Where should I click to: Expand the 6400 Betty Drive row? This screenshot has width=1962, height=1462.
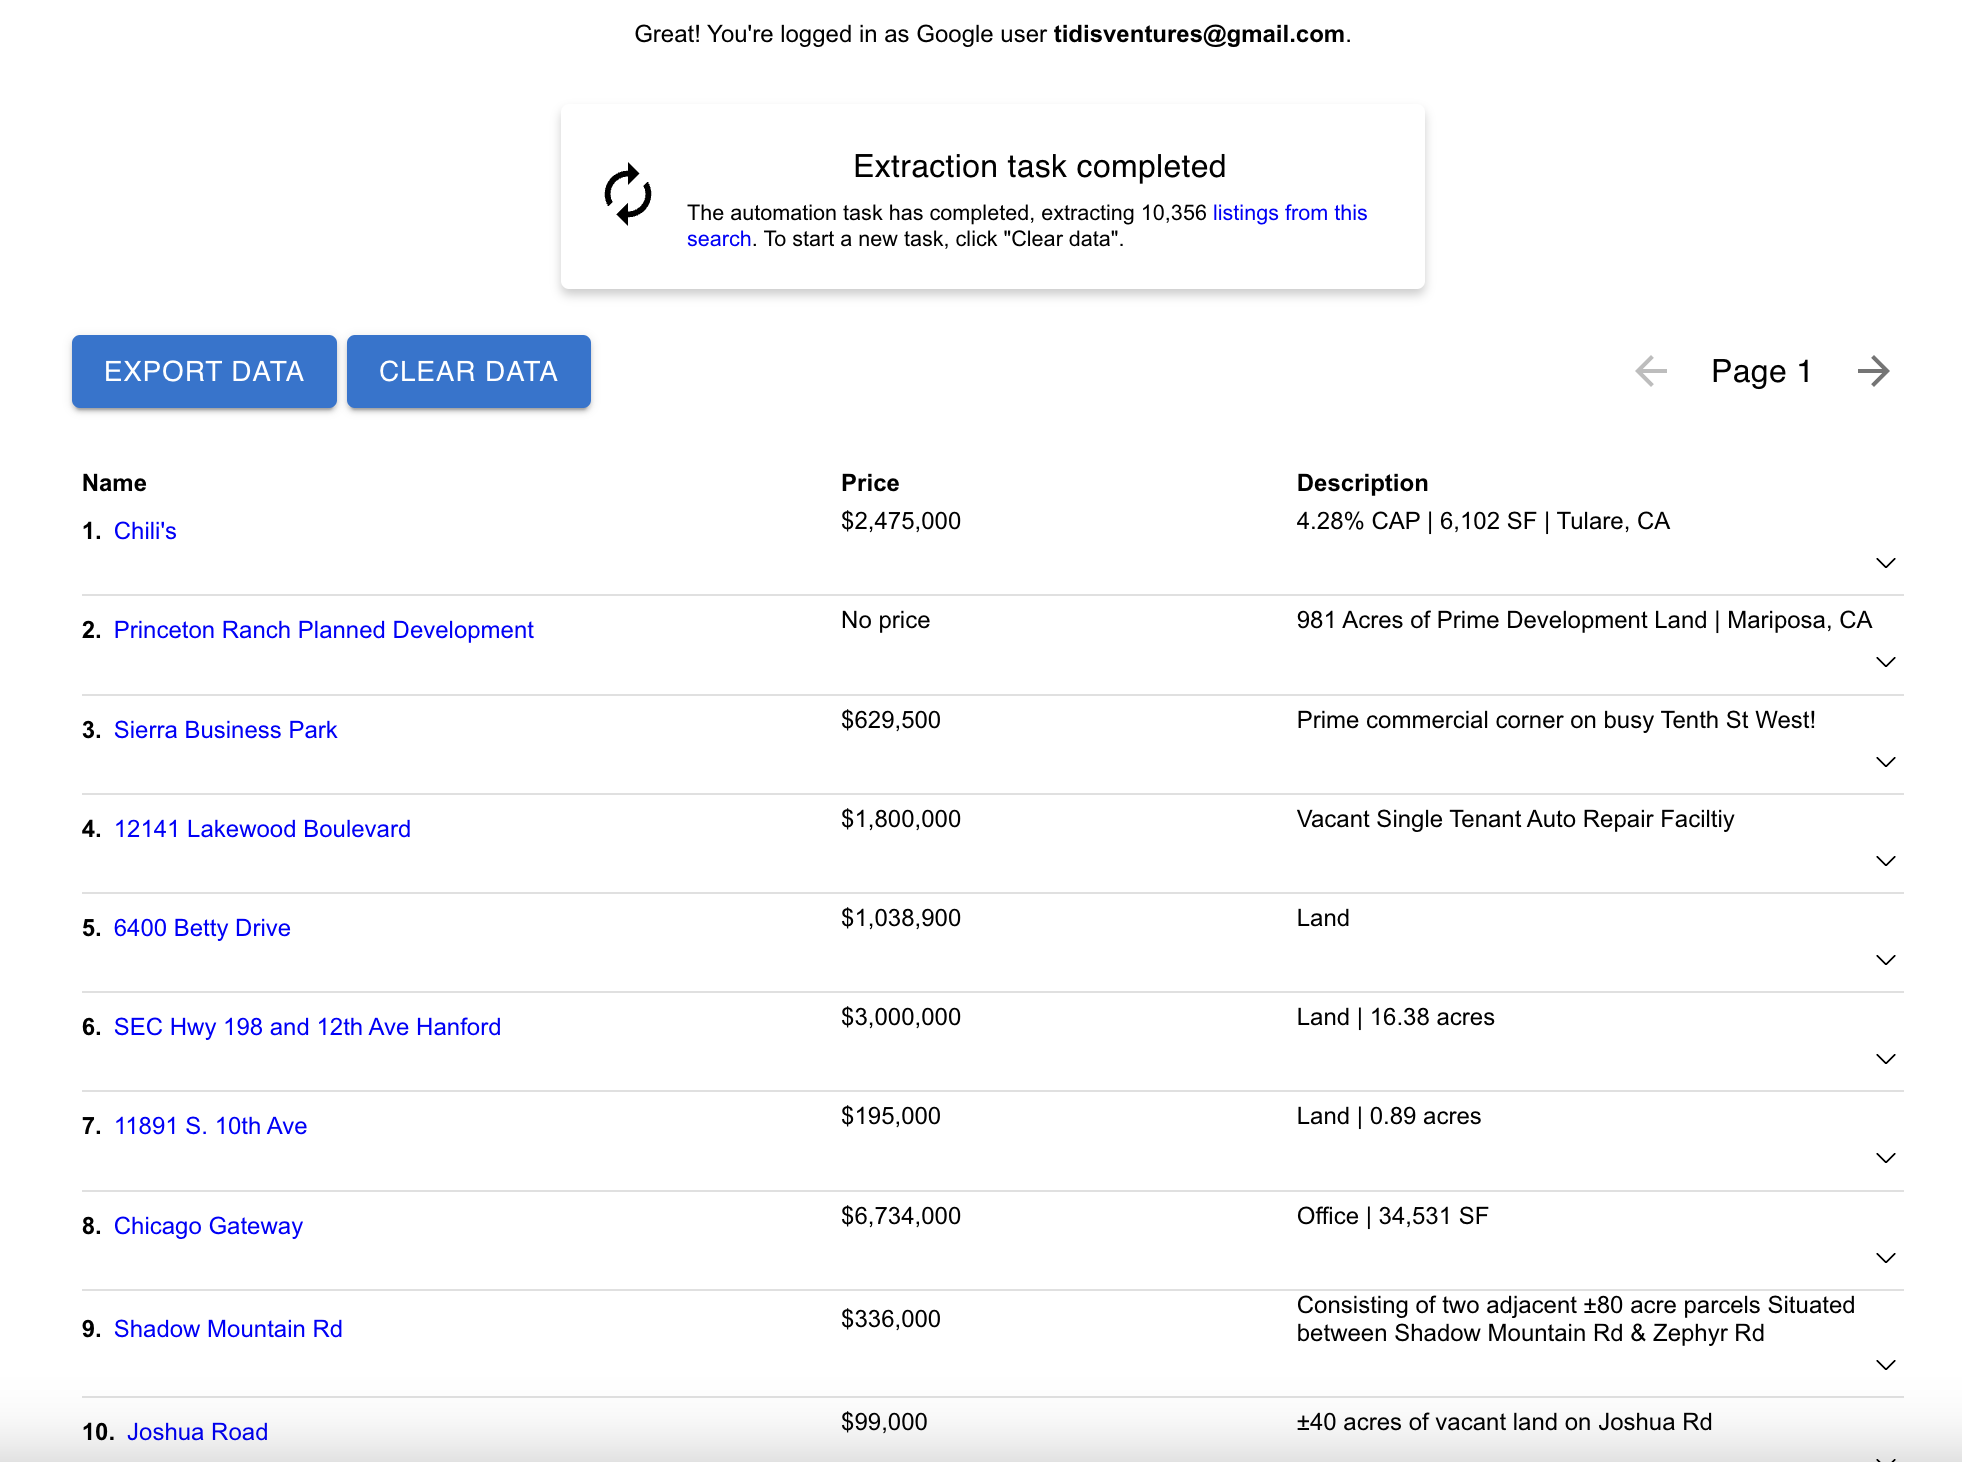pos(1885,960)
